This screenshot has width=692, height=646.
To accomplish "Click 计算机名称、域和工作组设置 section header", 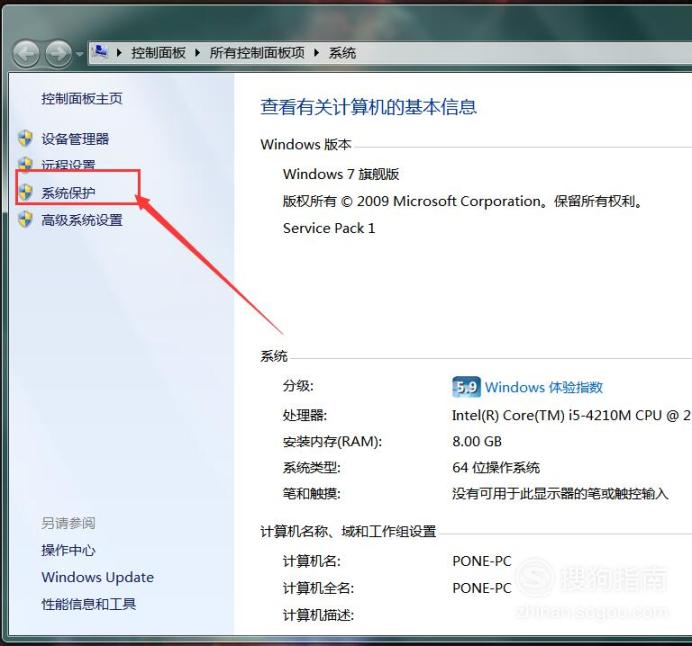I will 348,531.
